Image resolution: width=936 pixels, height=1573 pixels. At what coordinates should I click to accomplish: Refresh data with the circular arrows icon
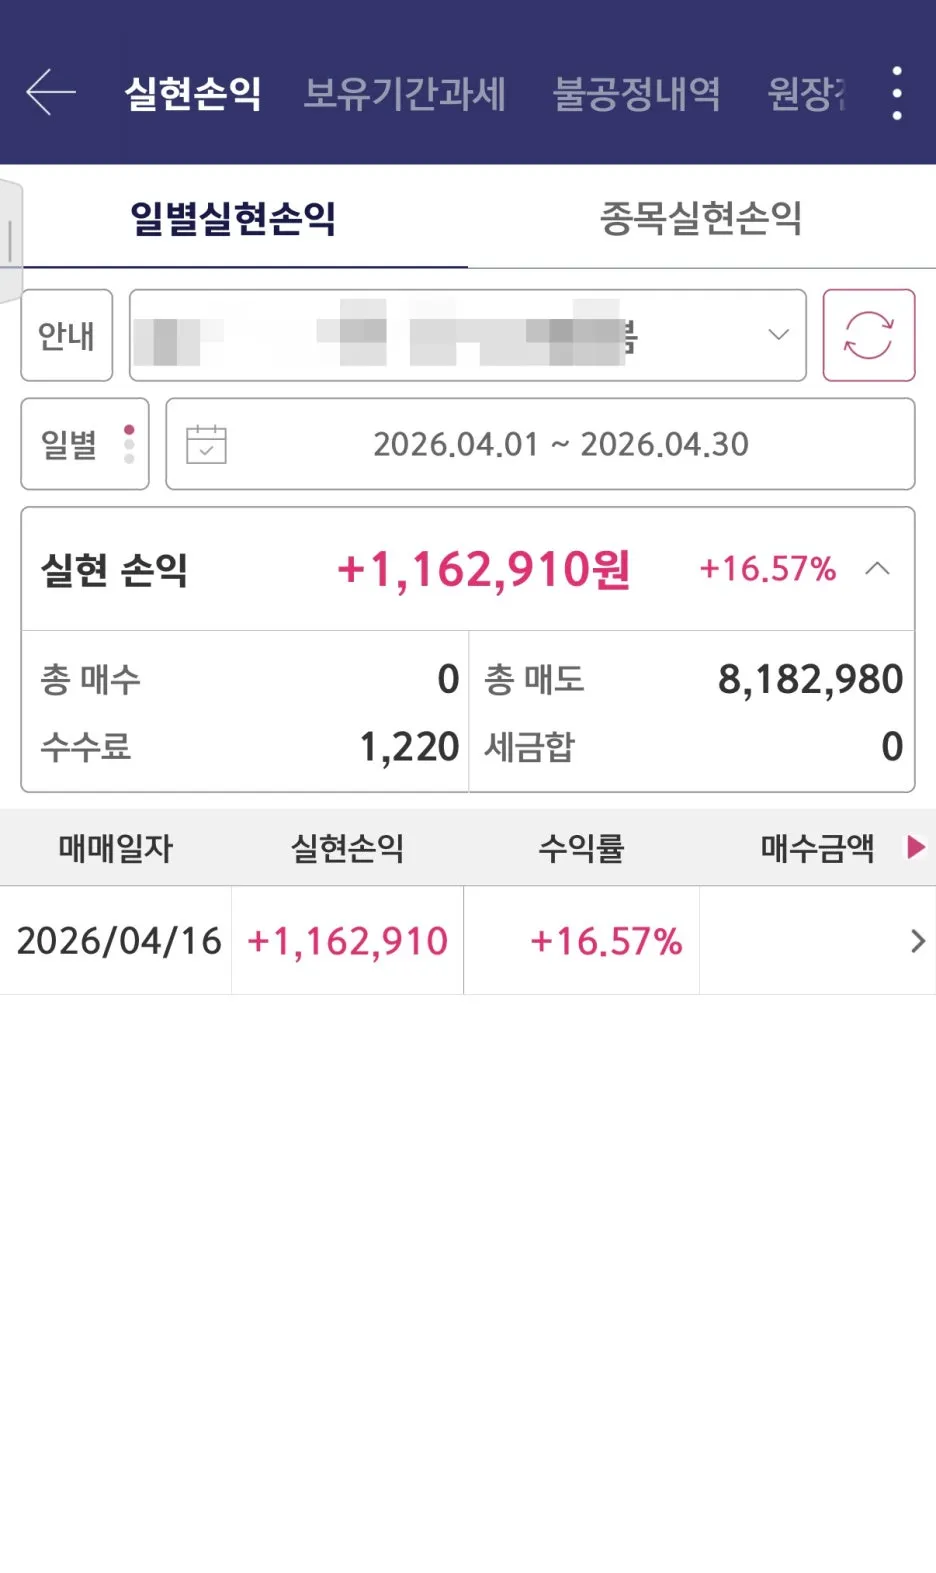[868, 335]
